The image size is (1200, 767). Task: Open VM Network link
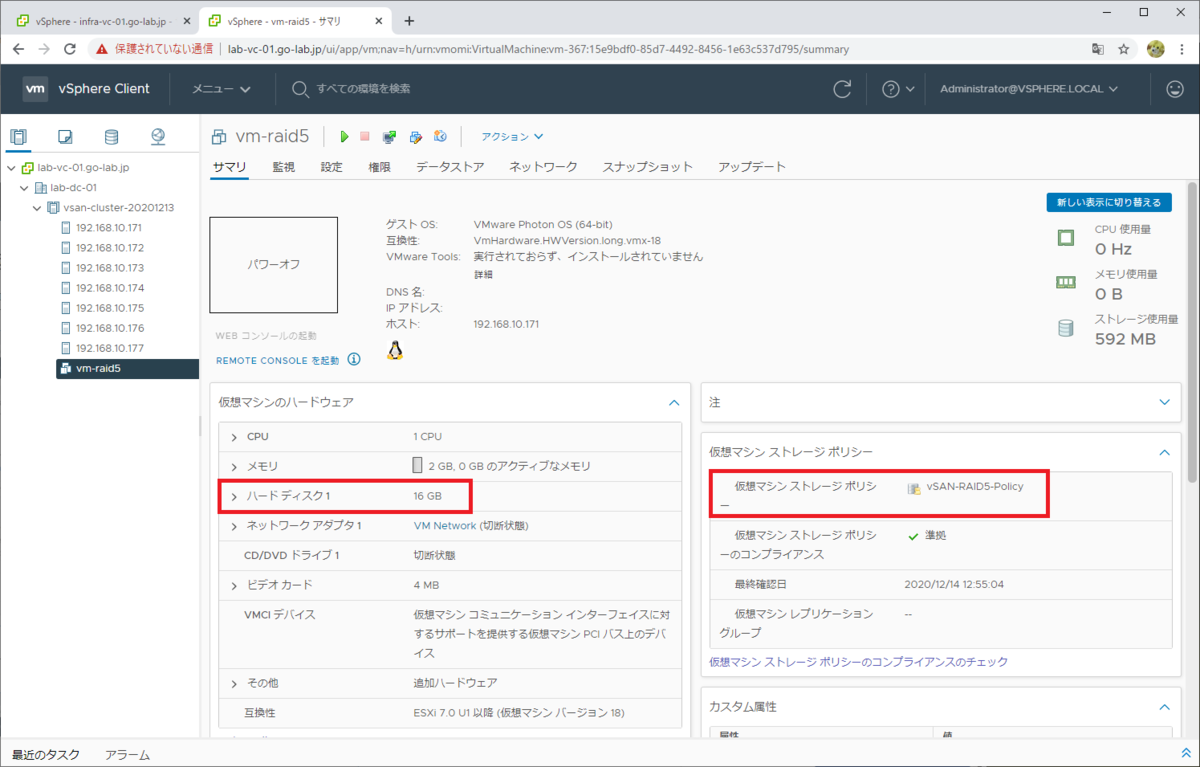pos(445,526)
